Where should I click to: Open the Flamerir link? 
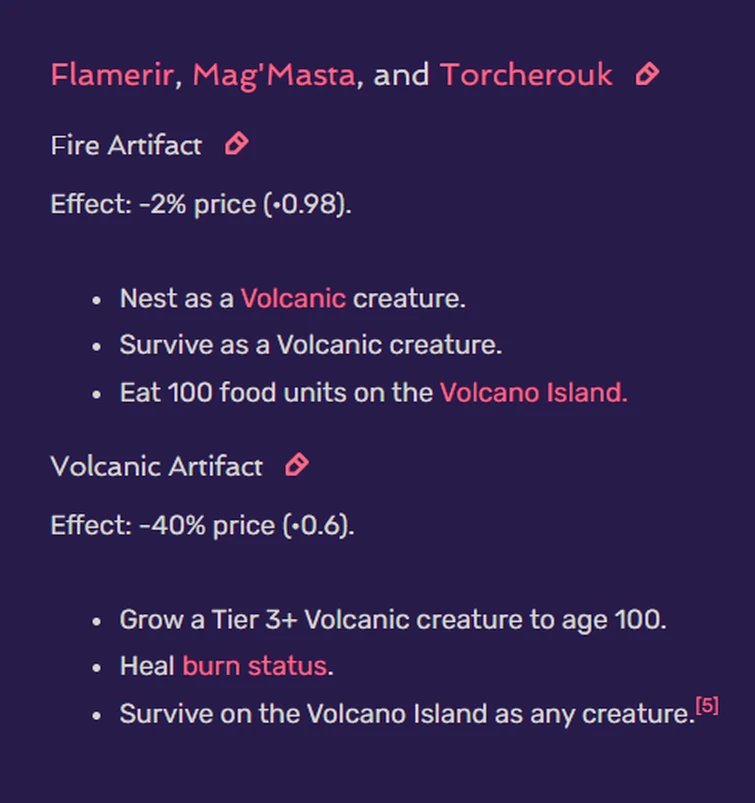pyautogui.click(x=109, y=74)
